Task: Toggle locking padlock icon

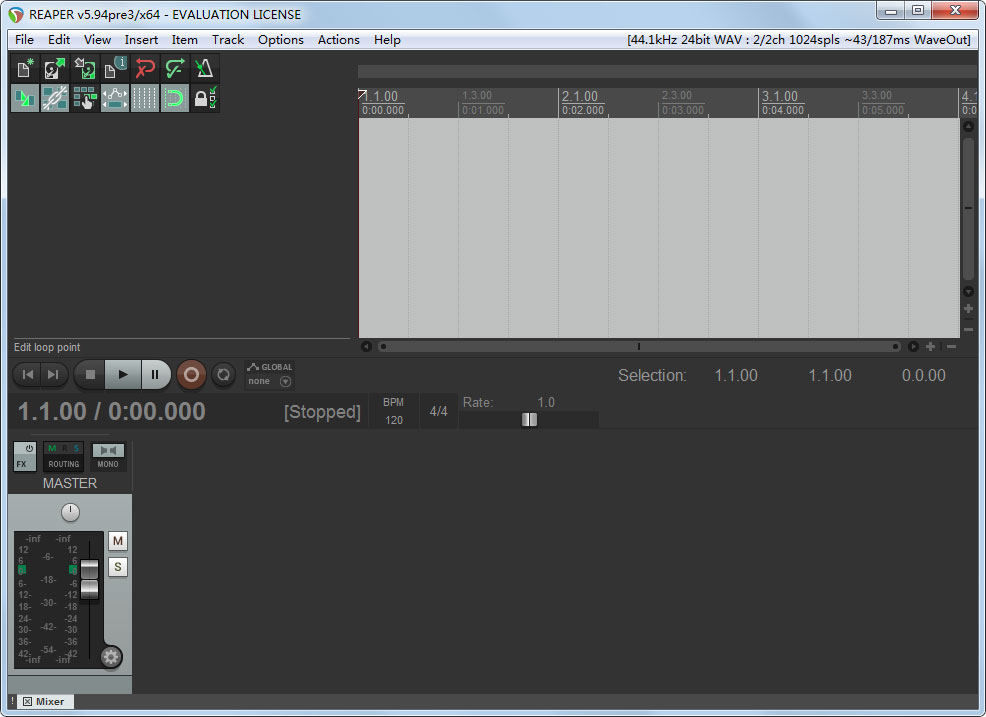Action: coord(204,98)
